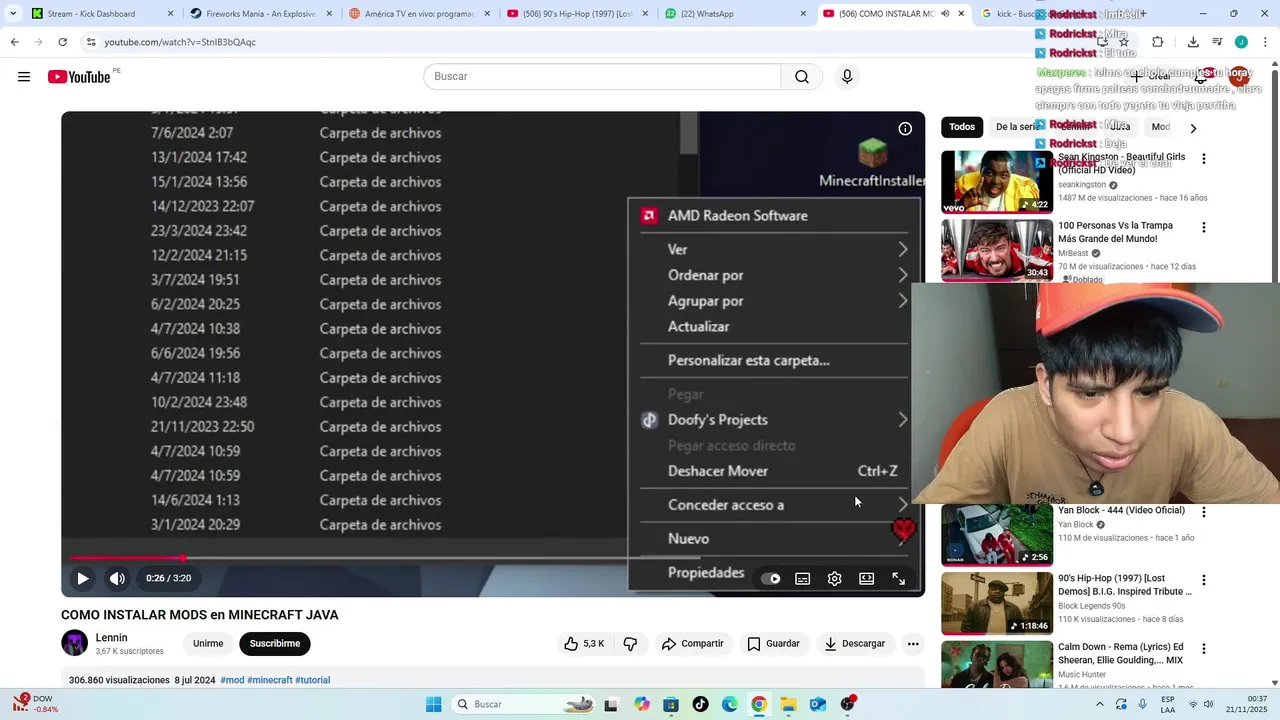The width and height of the screenshot is (1280, 720).
Task: Click the Unirme button
Action: [208, 644]
